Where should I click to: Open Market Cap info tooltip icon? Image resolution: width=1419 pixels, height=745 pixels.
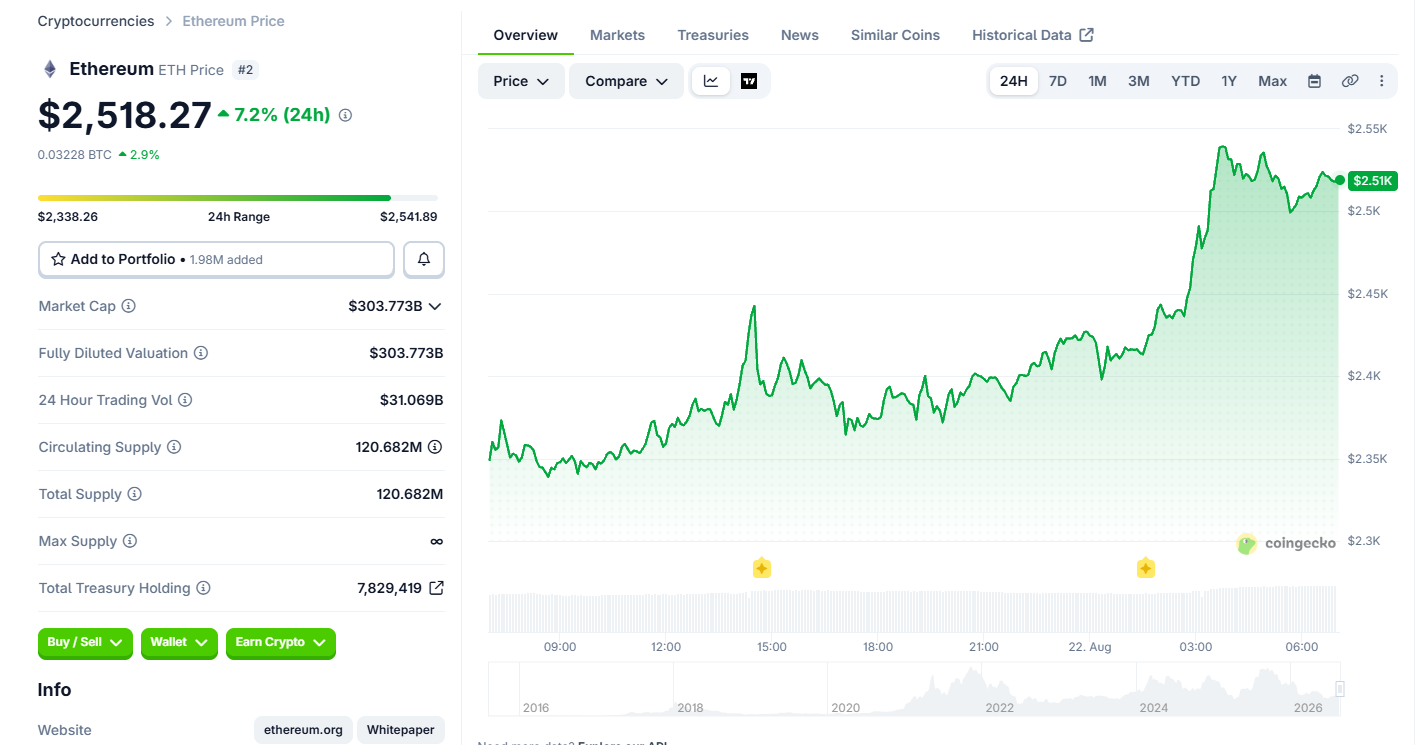[129, 306]
